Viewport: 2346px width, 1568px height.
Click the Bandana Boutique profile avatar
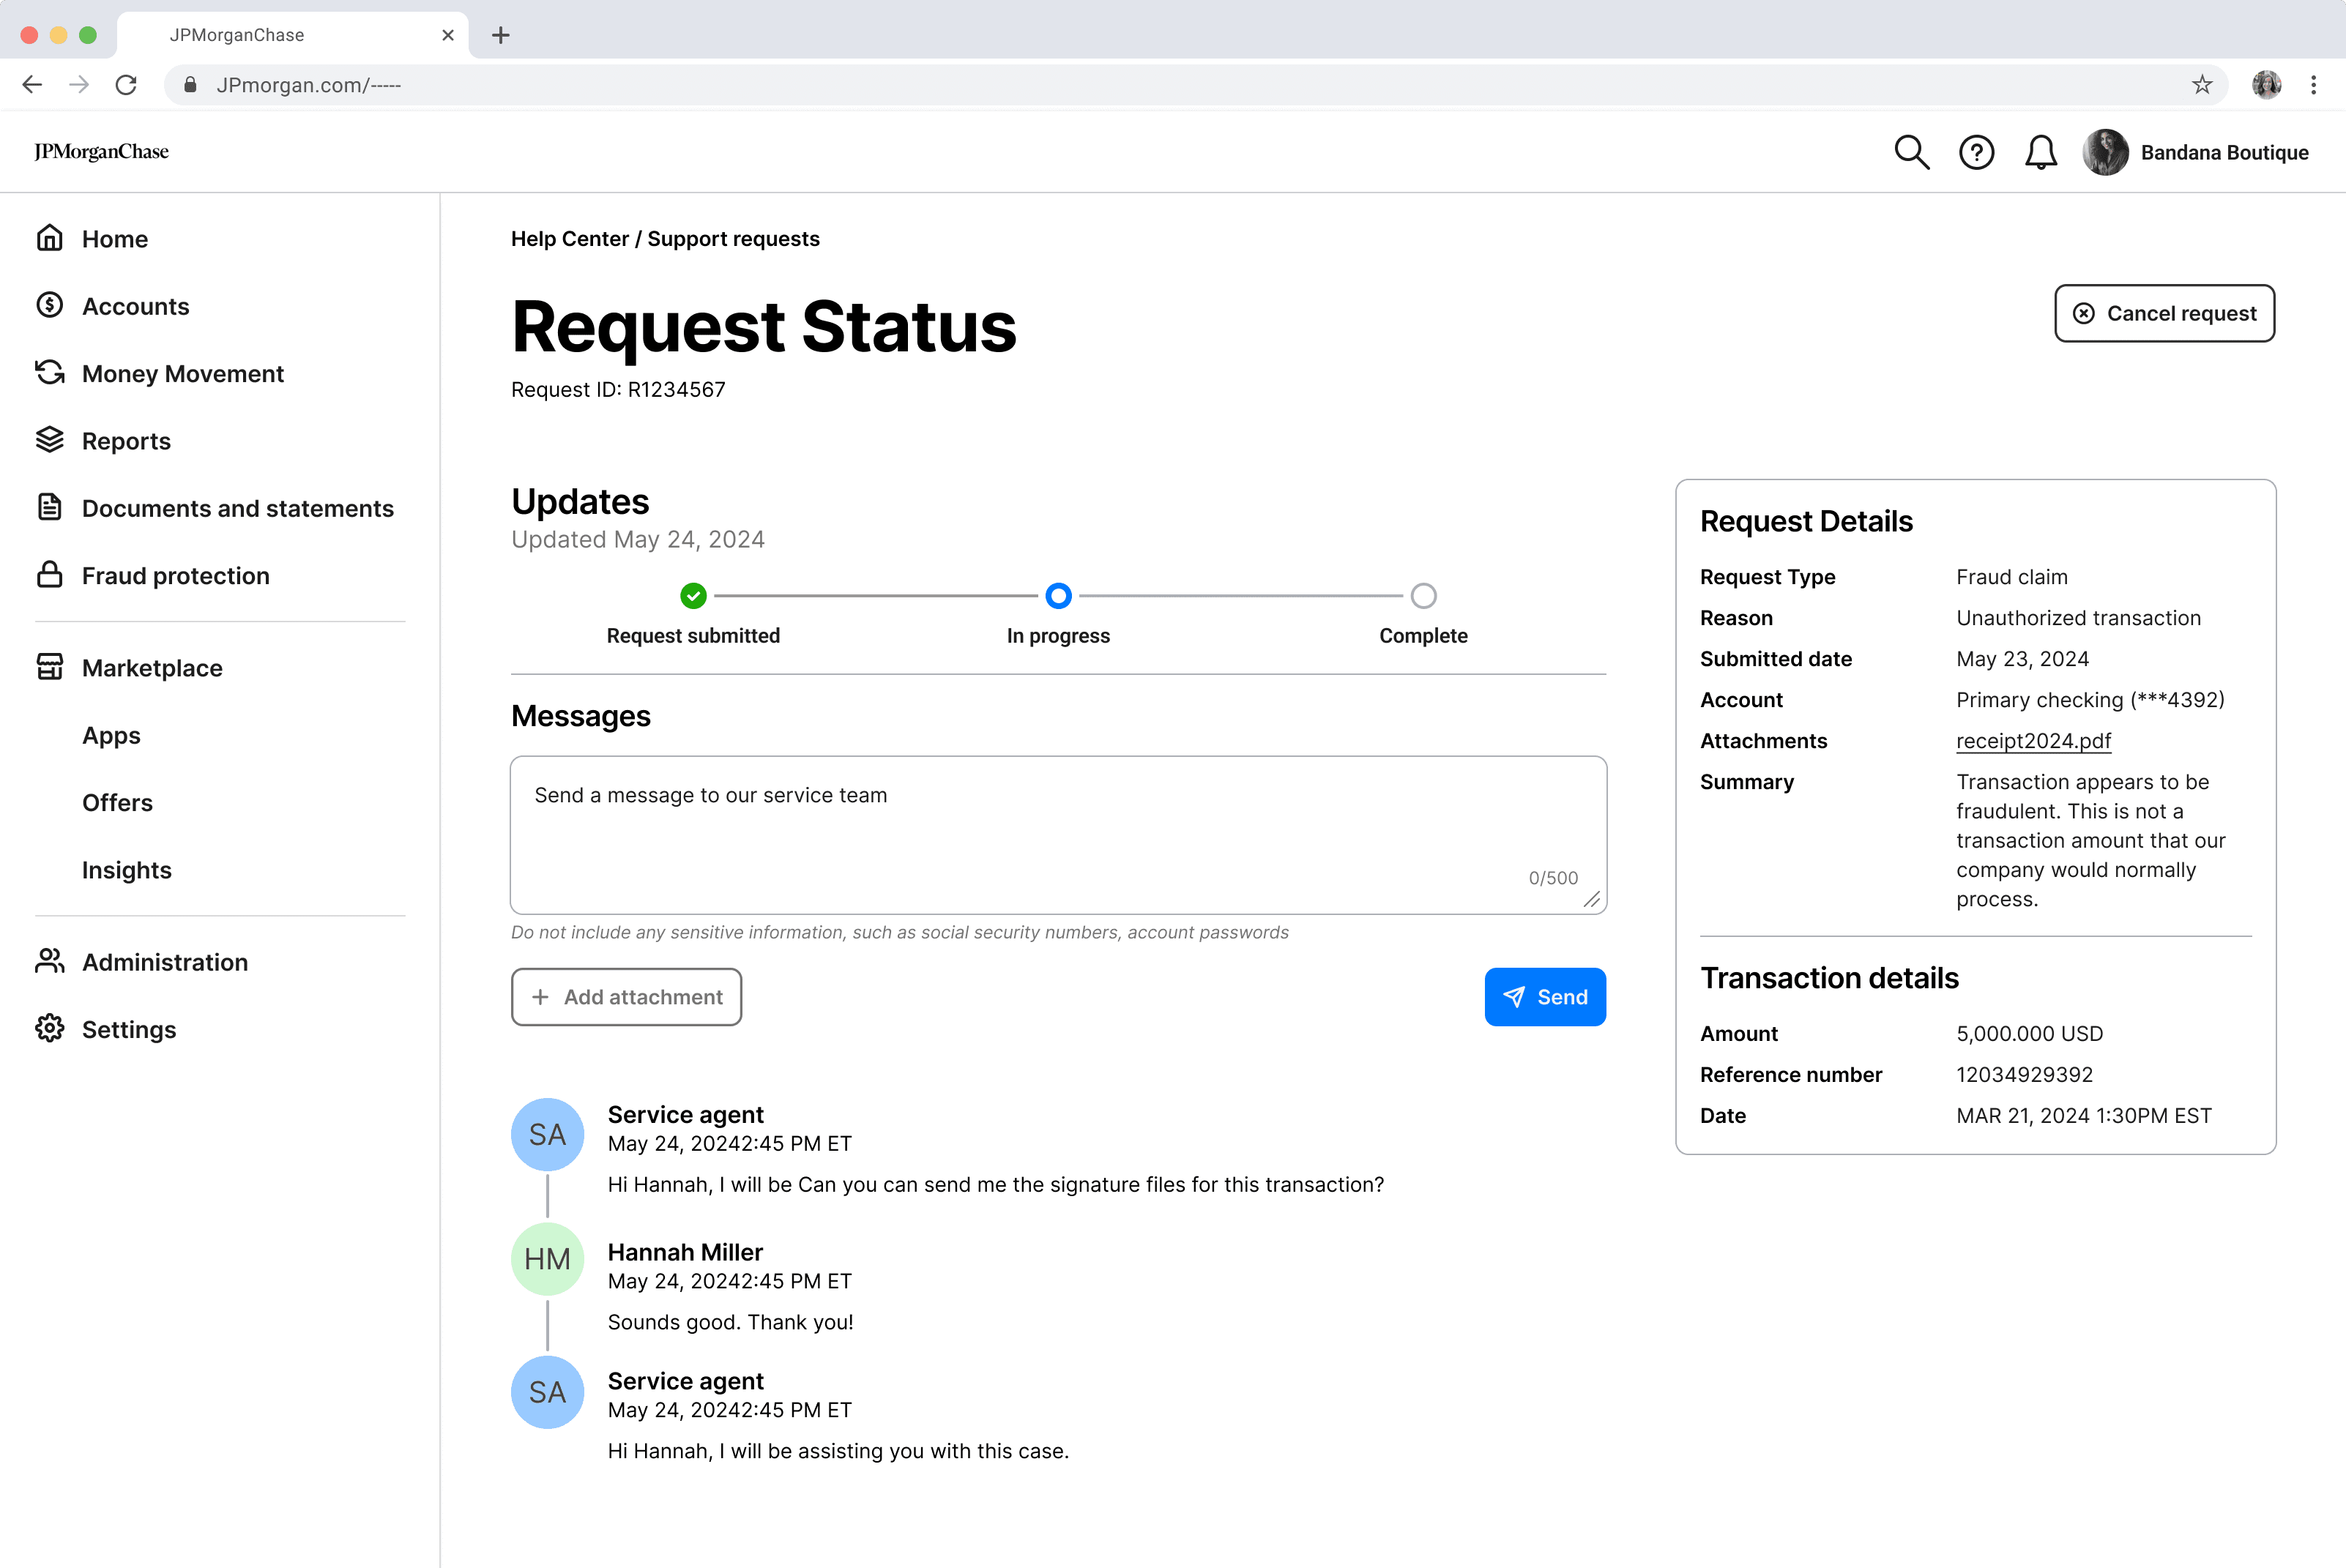[x=2105, y=152]
